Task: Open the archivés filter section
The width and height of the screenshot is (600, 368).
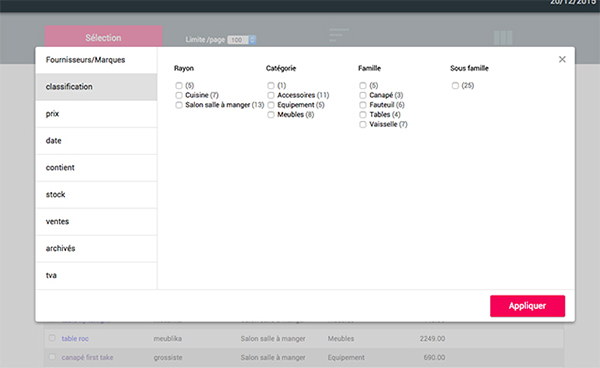Action: (96, 249)
